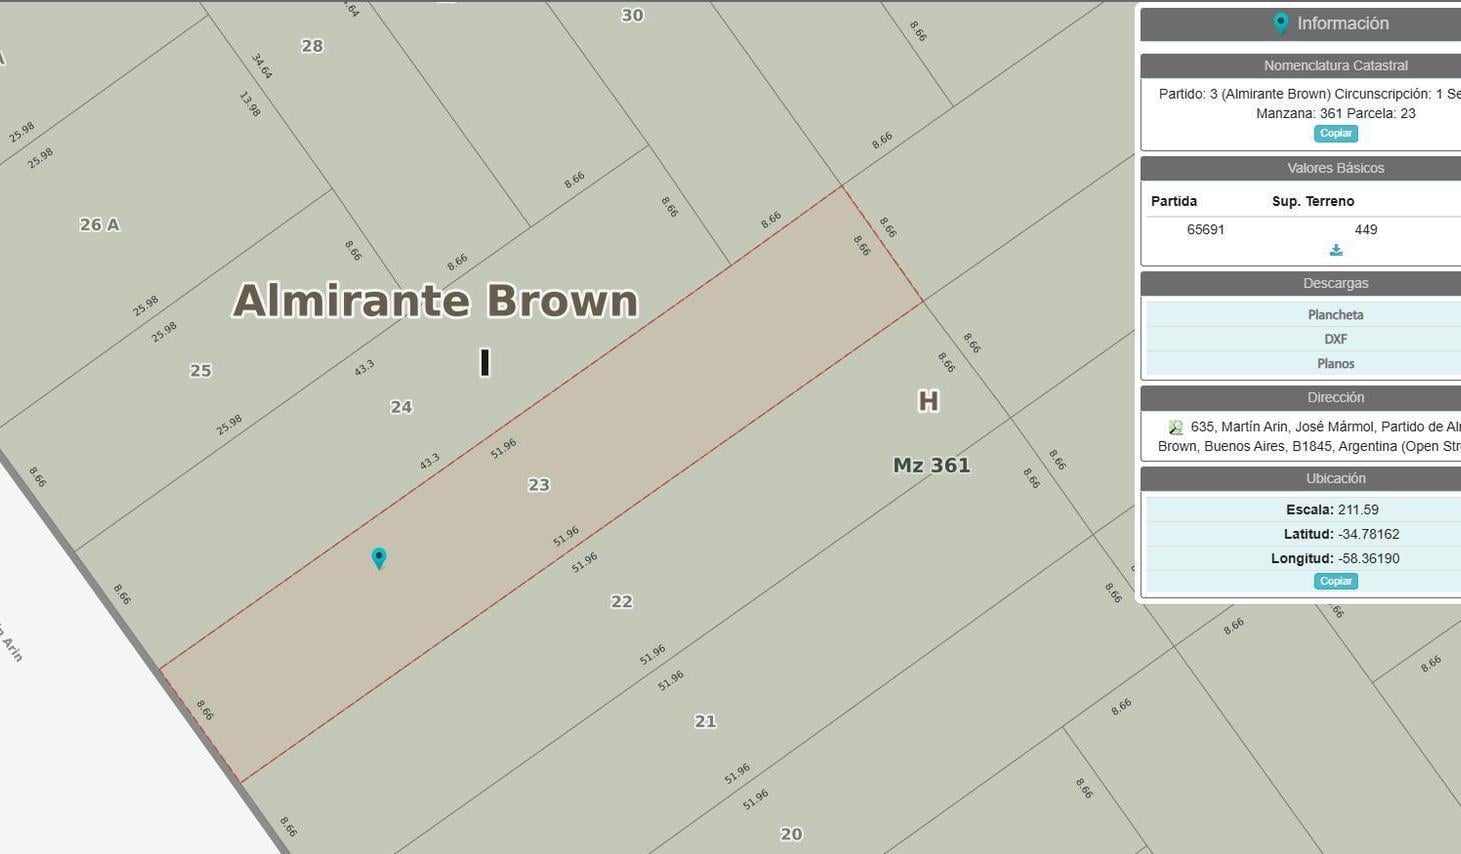Image resolution: width=1461 pixels, height=854 pixels.
Task: Click the Mz 361 block label
Action: tap(932, 465)
